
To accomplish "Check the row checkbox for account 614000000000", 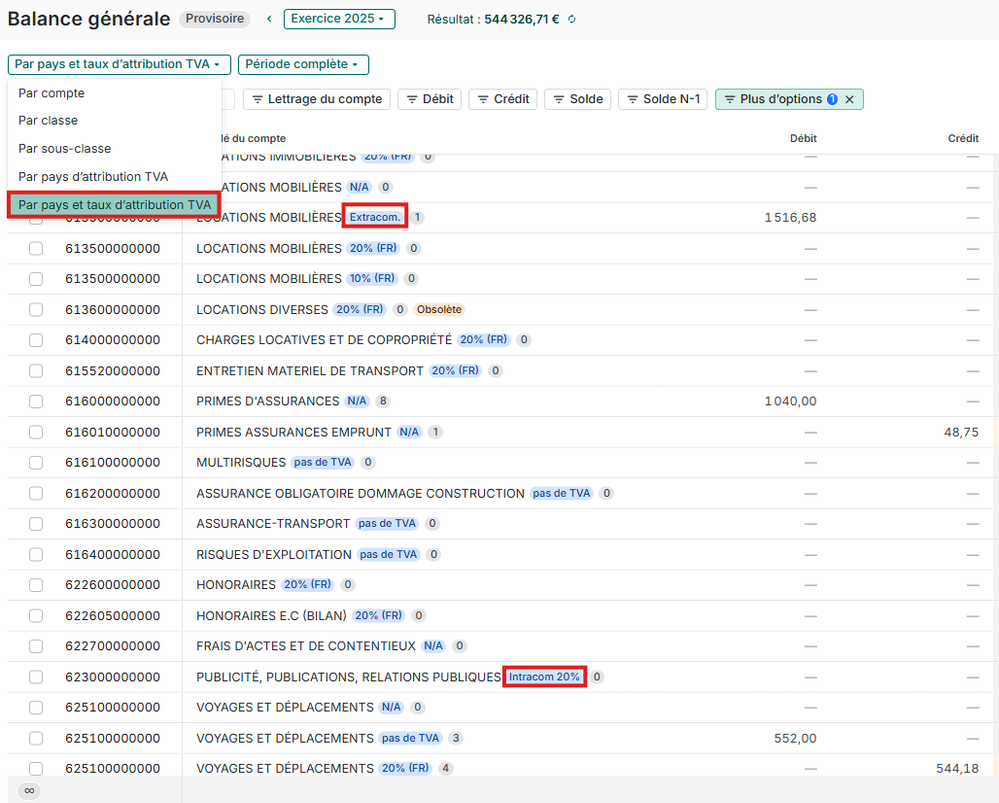I will pos(36,340).
